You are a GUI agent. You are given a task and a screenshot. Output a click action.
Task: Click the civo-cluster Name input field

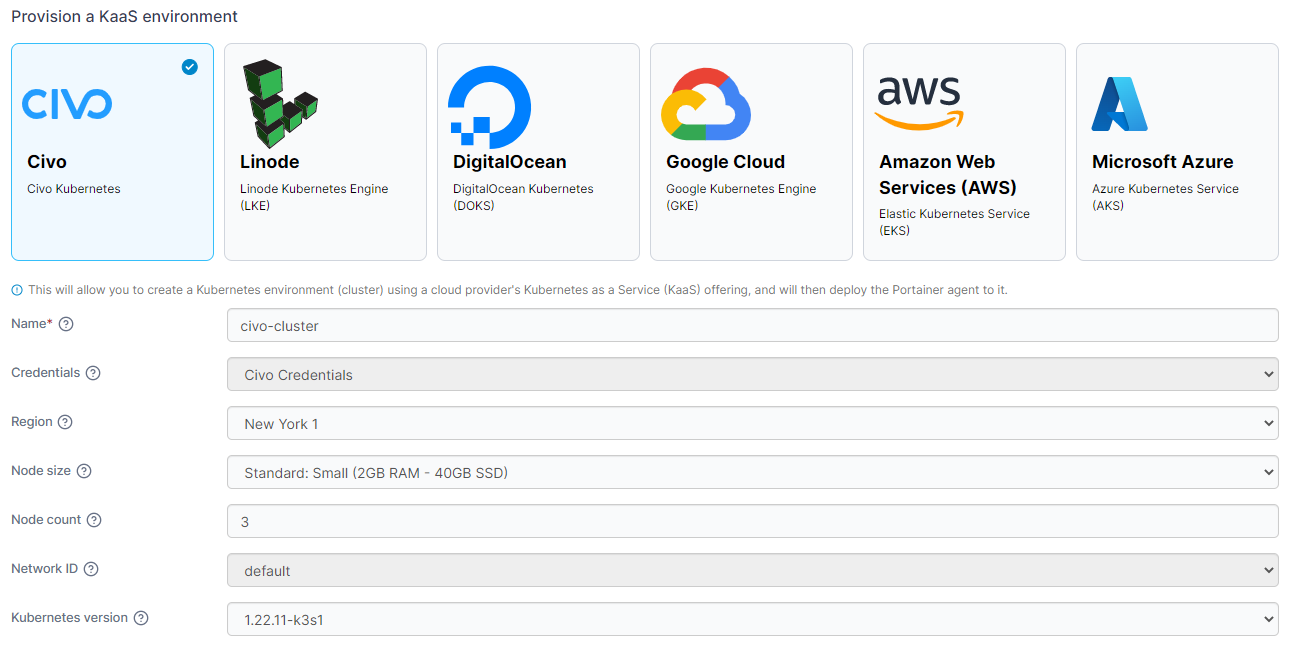pyautogui.click(x=750, y=325)
